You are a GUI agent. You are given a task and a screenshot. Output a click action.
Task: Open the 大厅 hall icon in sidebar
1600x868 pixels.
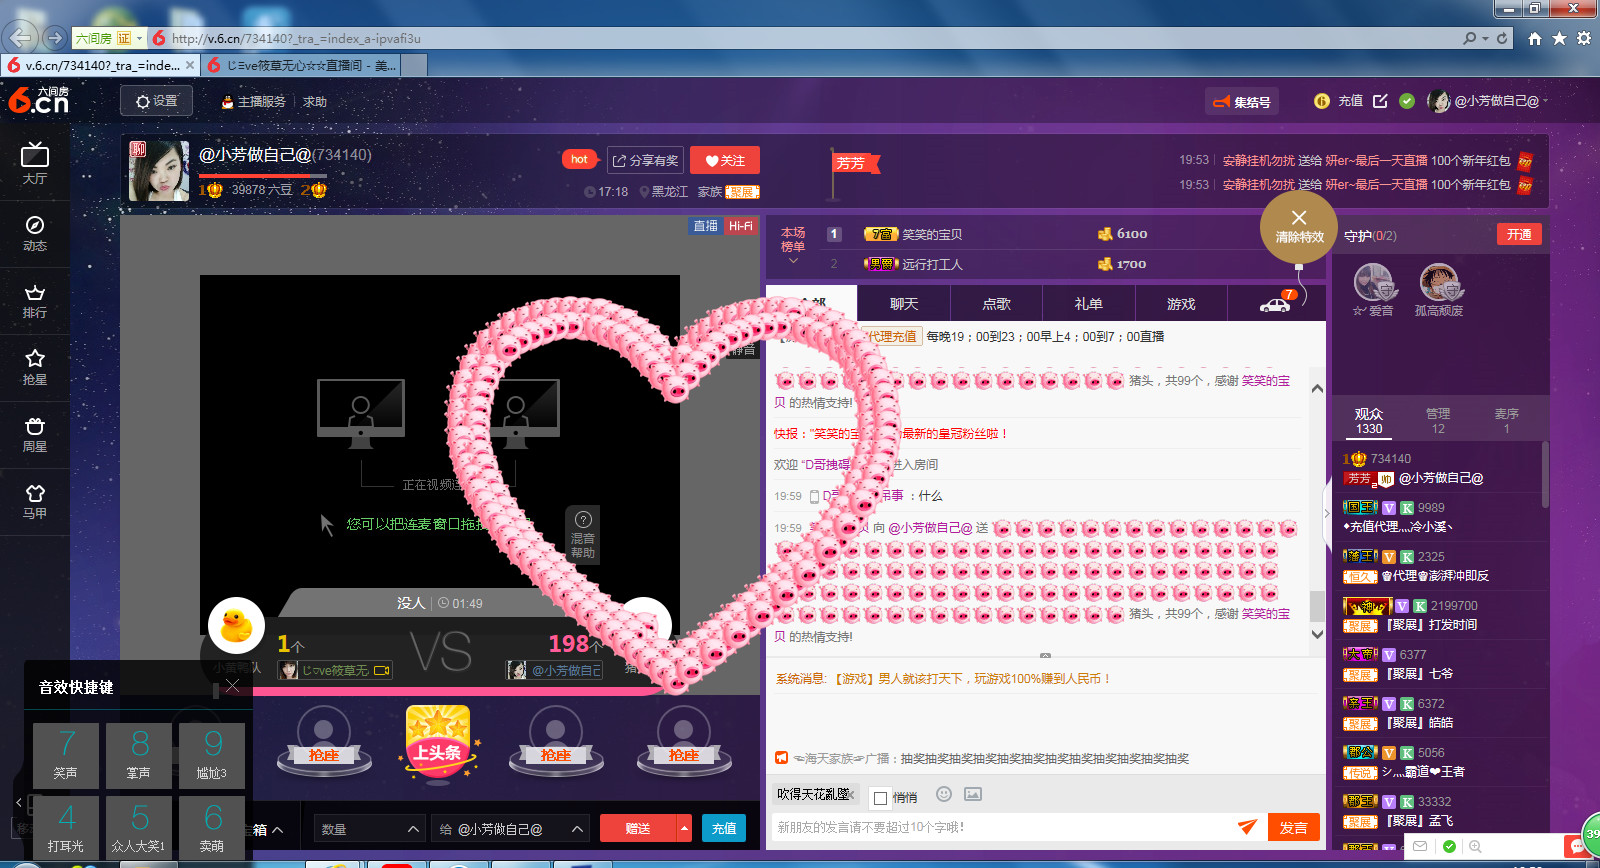point(35,163)
